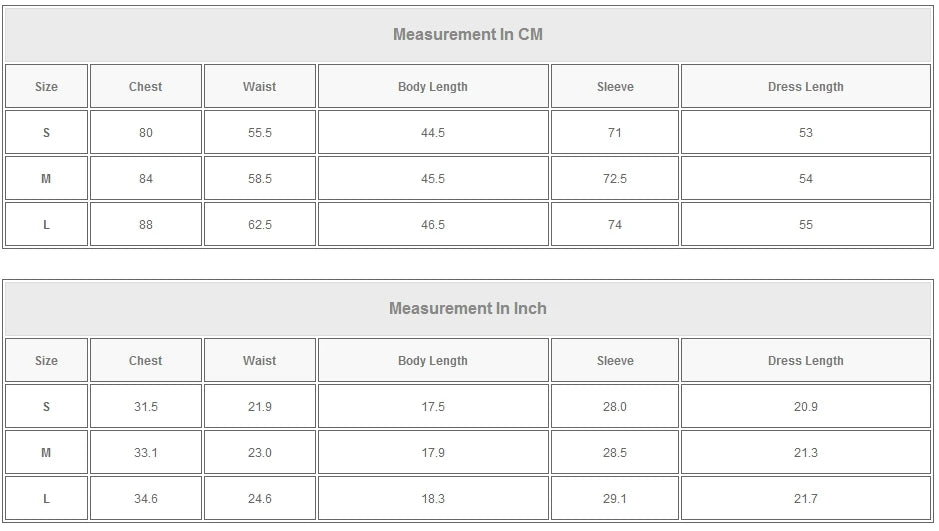Select the sleeve value 72.5 cell

[x=615, y=179]
